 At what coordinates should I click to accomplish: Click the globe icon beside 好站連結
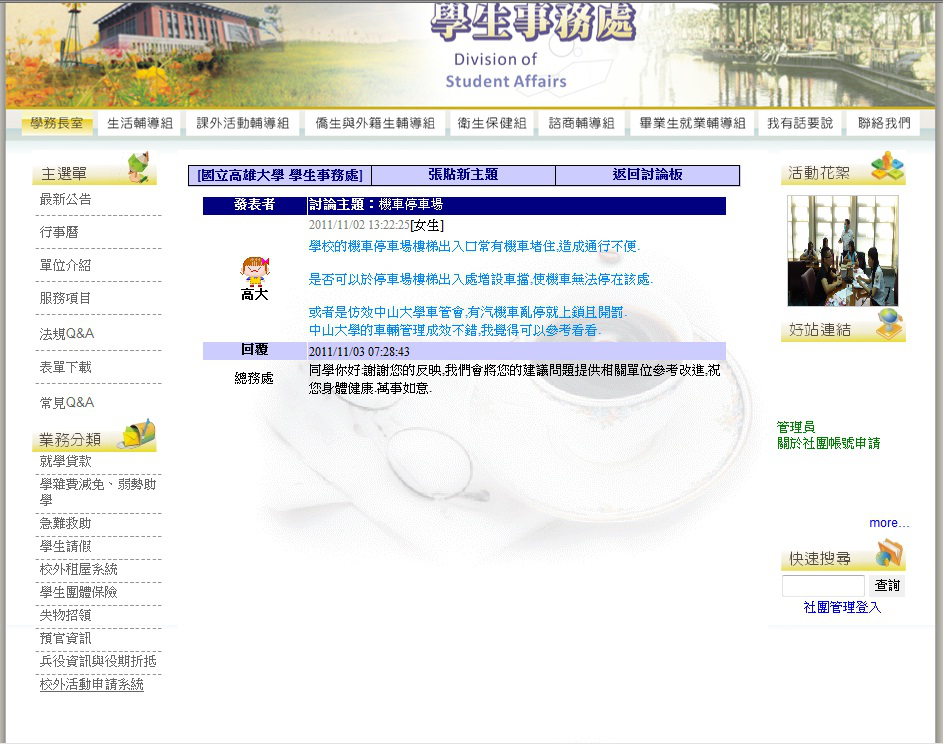[x=890, y=323]
